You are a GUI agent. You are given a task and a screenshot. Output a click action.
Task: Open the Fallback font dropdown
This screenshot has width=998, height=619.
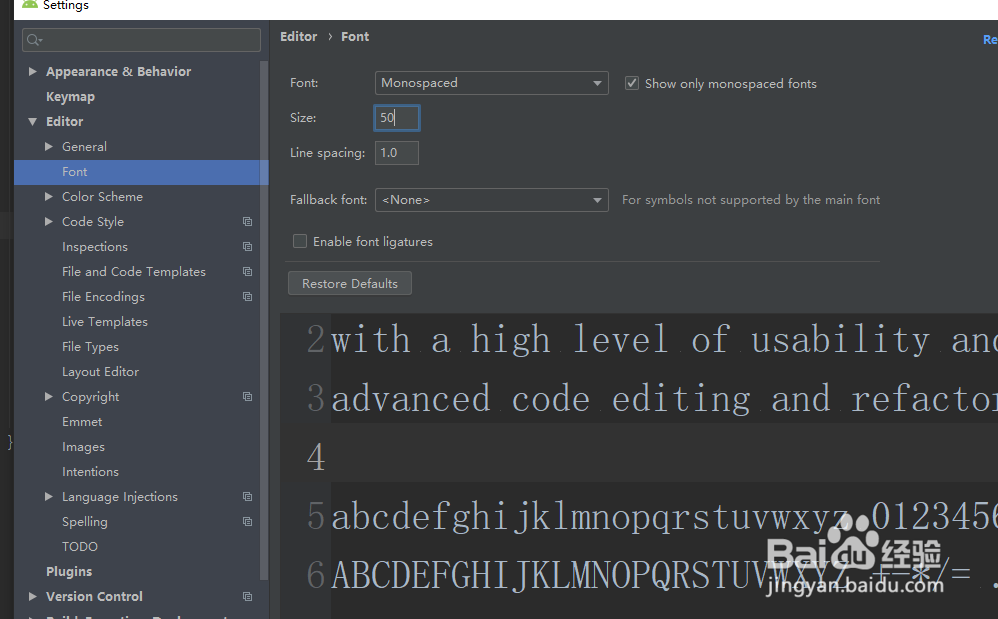[491, 200]
